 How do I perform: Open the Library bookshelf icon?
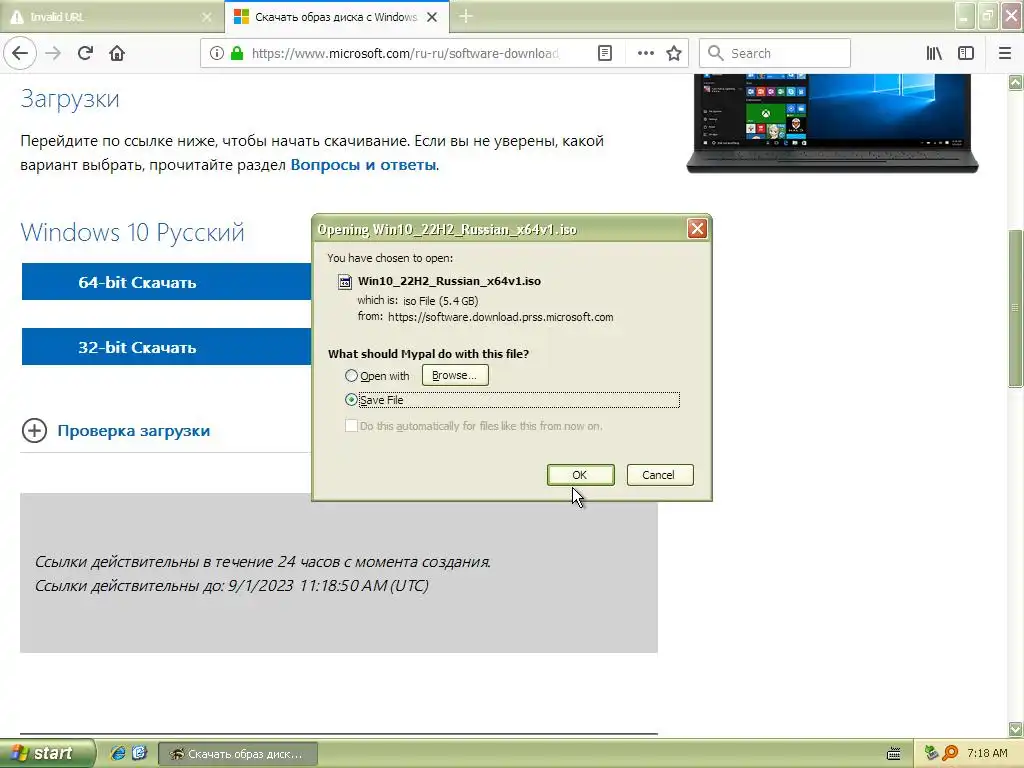pos(934,53)
